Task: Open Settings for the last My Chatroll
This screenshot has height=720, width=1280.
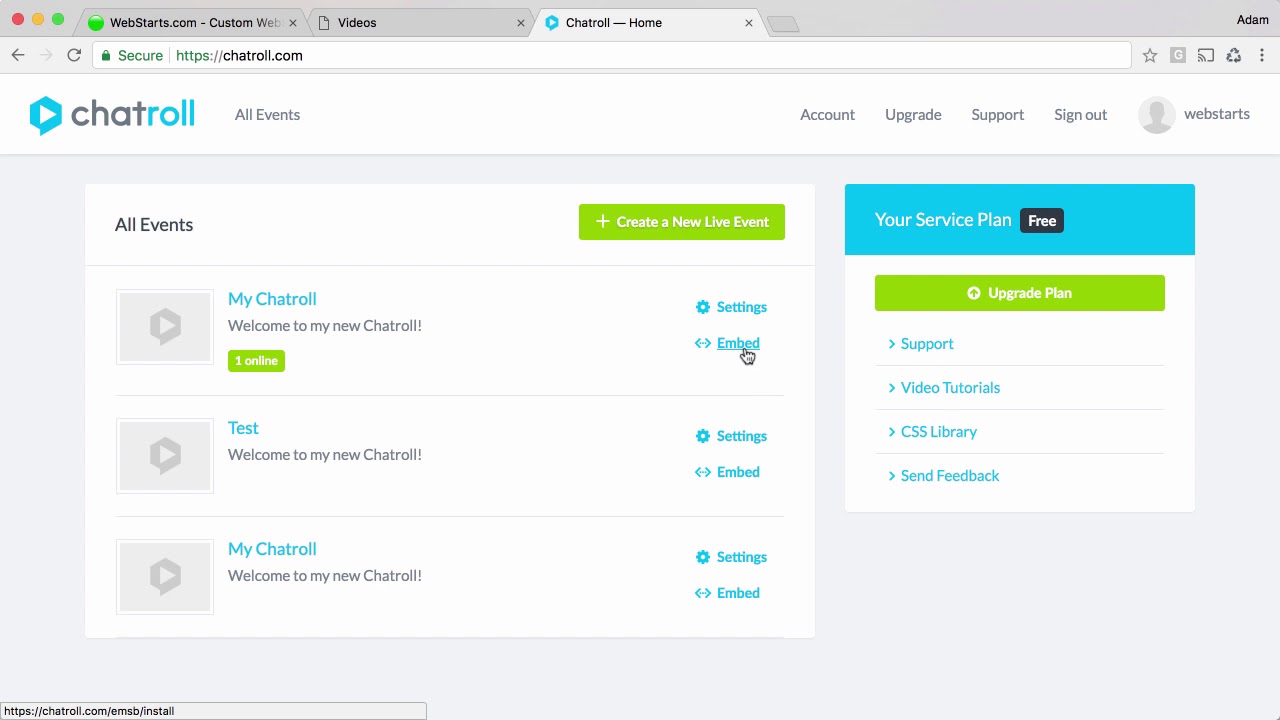Action: [x=742, y=557]
